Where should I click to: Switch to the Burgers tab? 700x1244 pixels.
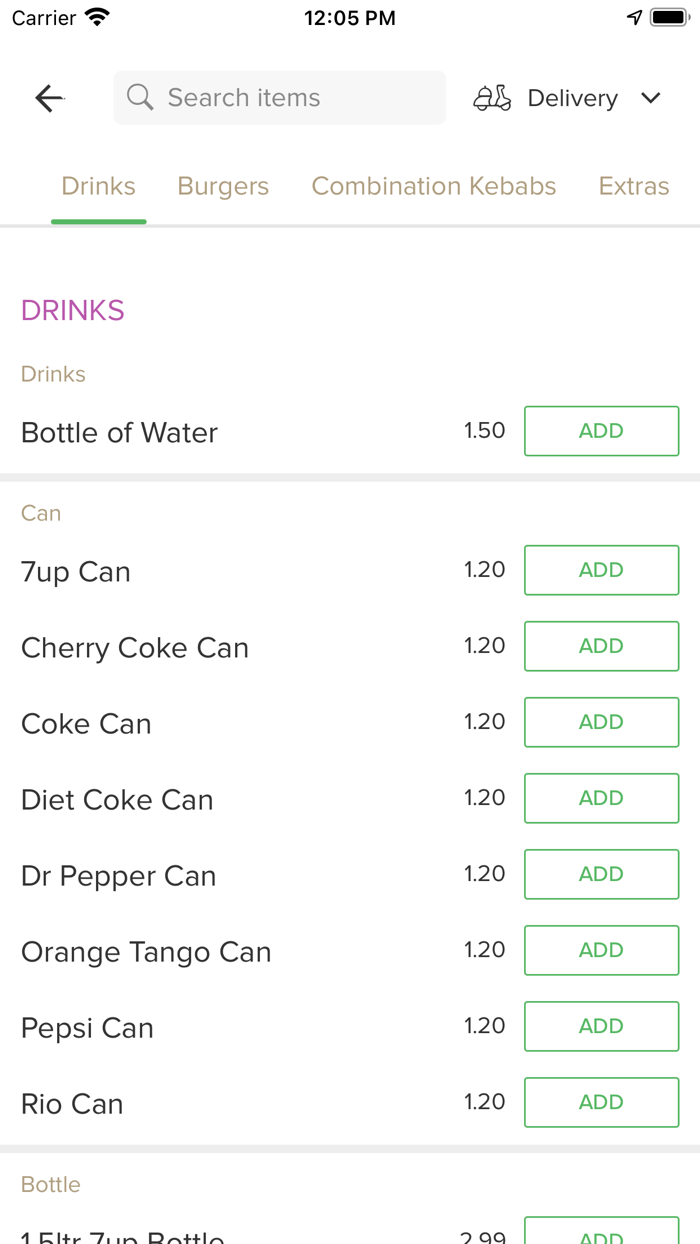223,186
